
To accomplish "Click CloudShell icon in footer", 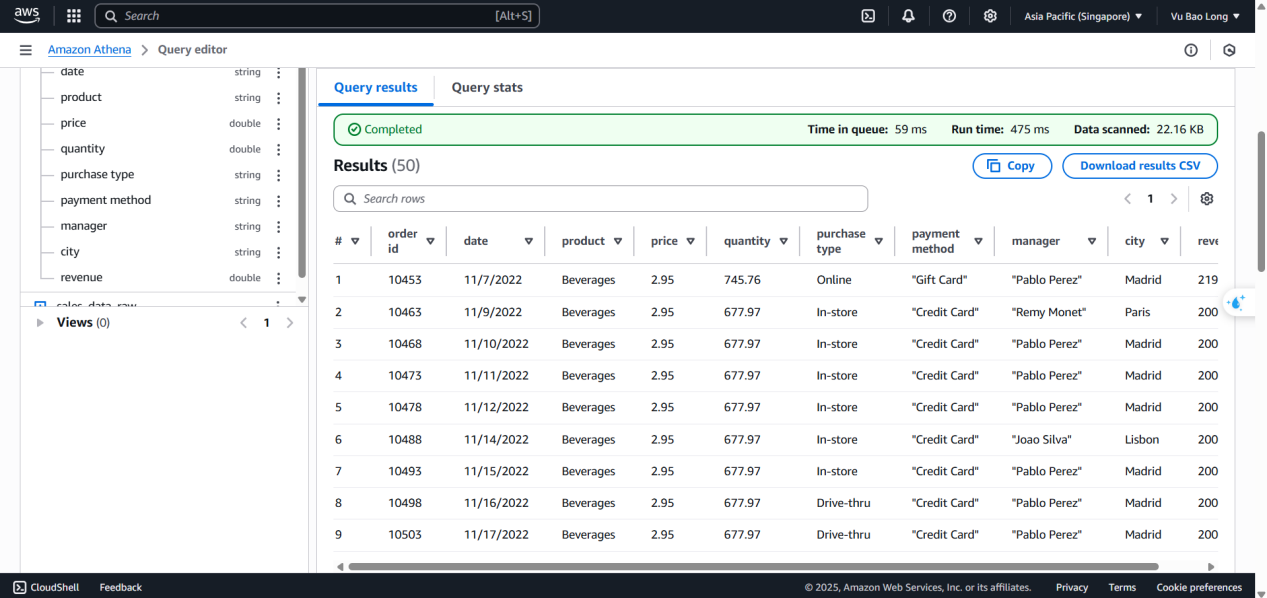I will click(20, 587).
